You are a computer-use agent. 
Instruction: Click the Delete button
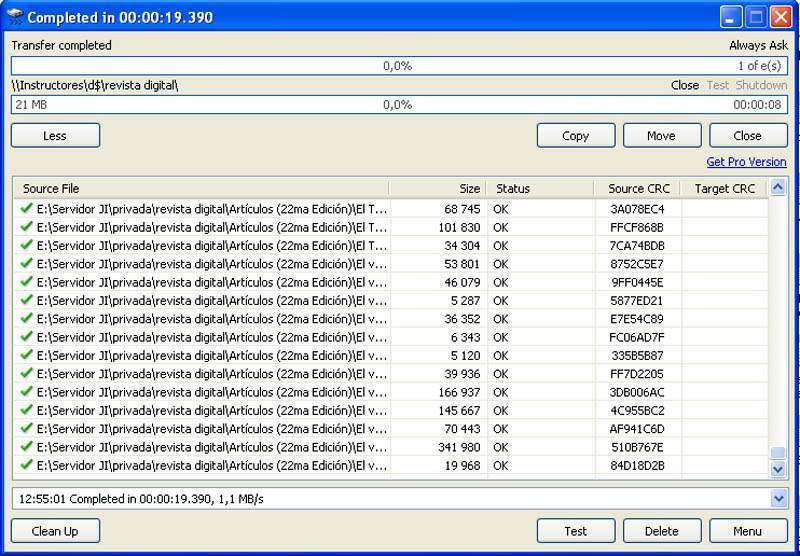point(662,531)
